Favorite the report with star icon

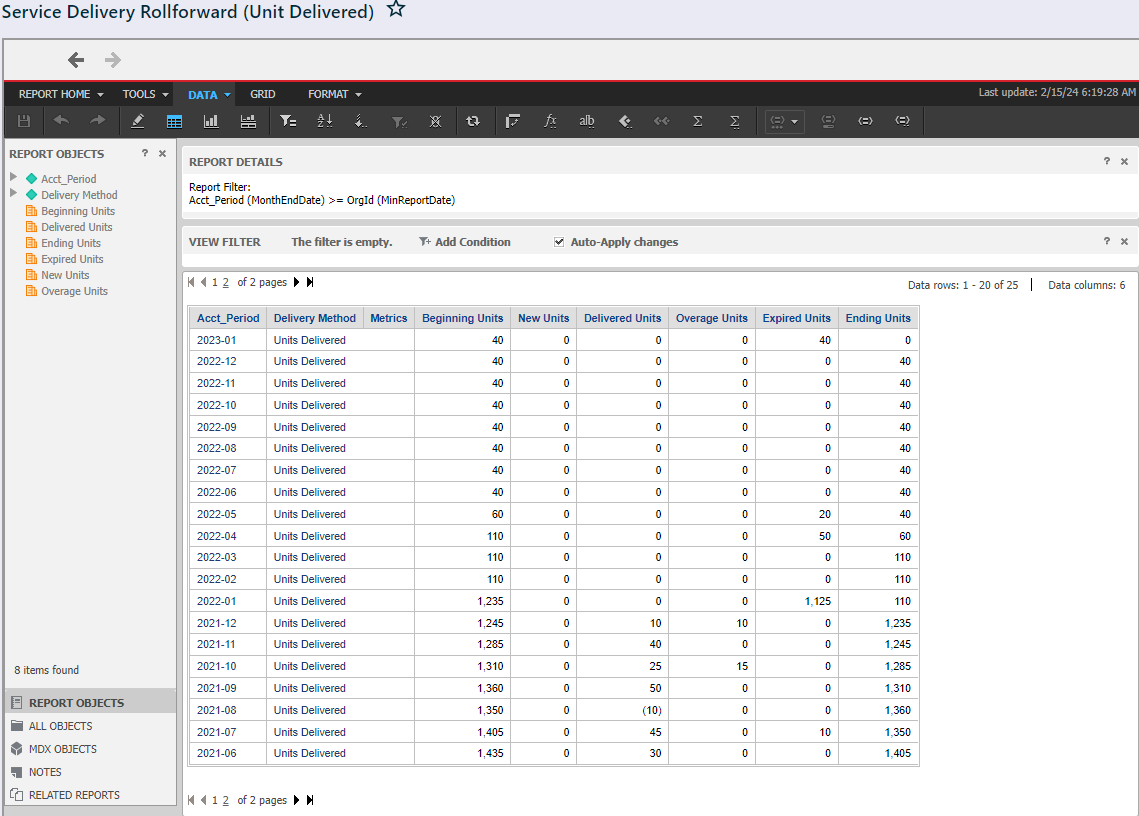point(396,10)
